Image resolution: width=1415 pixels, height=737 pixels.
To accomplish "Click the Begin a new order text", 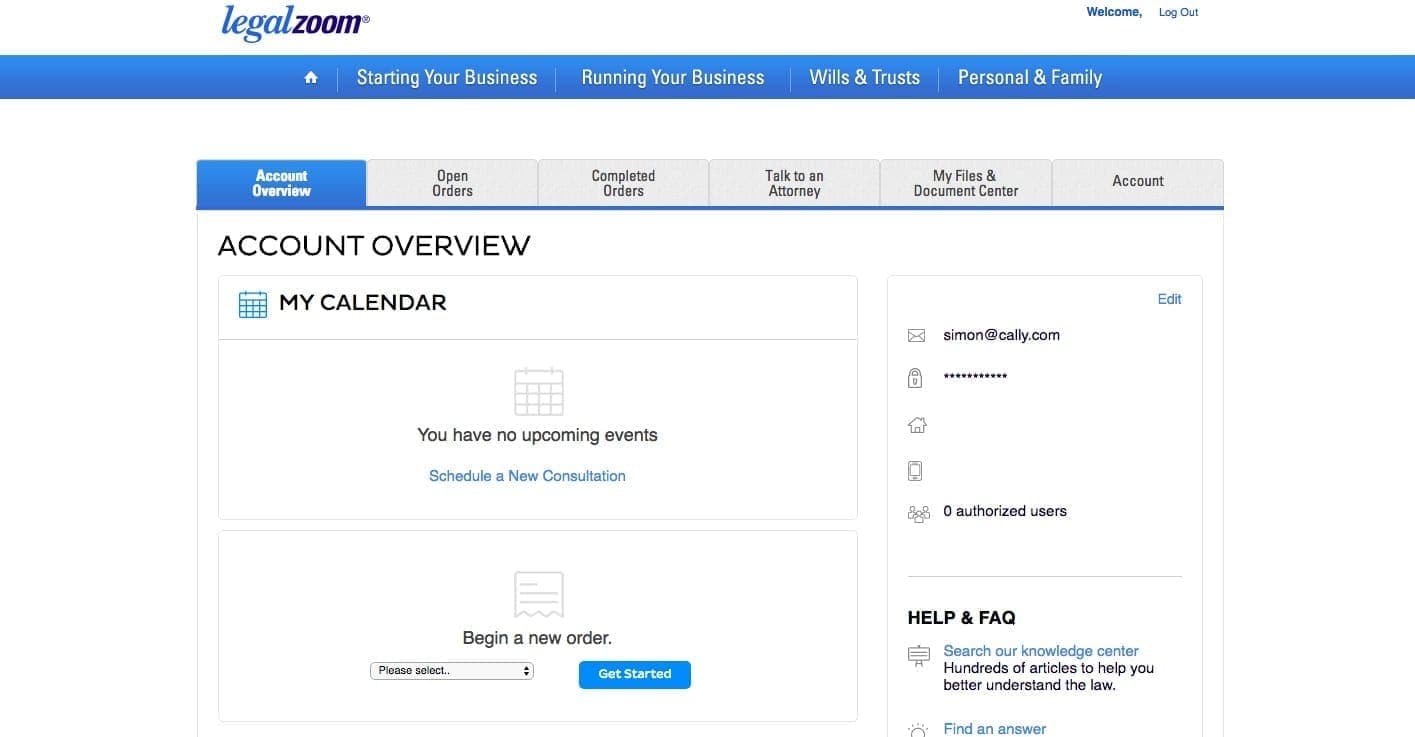I will [537, 638].
